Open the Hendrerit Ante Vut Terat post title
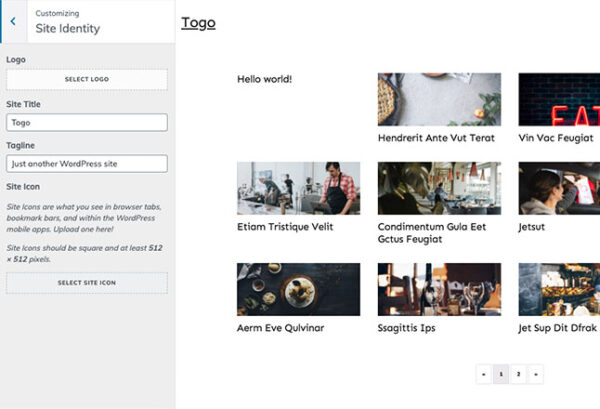 coord(436,138)
